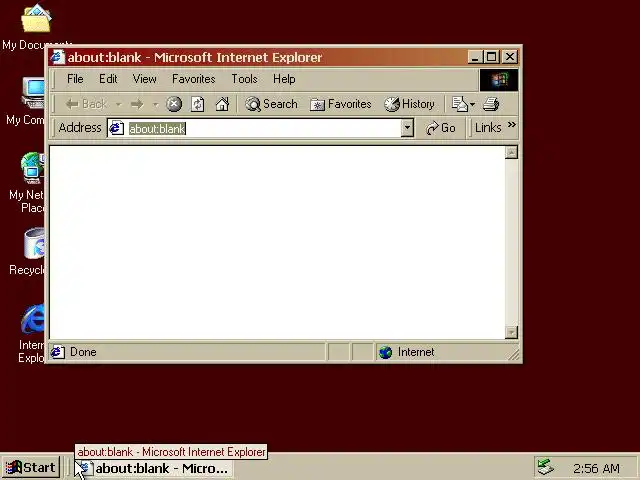Click the Print icon

(491, 104)
